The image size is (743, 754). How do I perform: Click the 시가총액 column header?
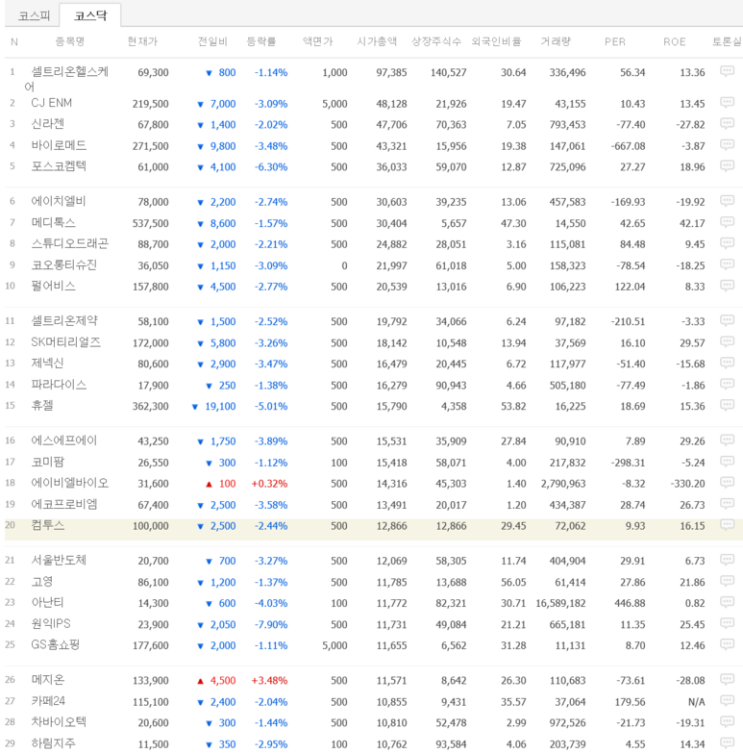point(377,41)
